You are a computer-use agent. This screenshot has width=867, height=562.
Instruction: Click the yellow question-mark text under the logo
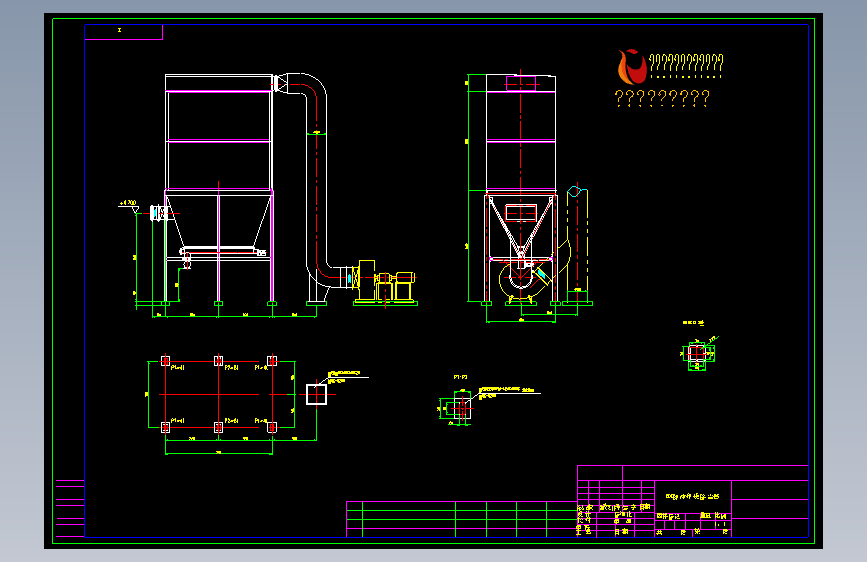click(x=662, y=98)
